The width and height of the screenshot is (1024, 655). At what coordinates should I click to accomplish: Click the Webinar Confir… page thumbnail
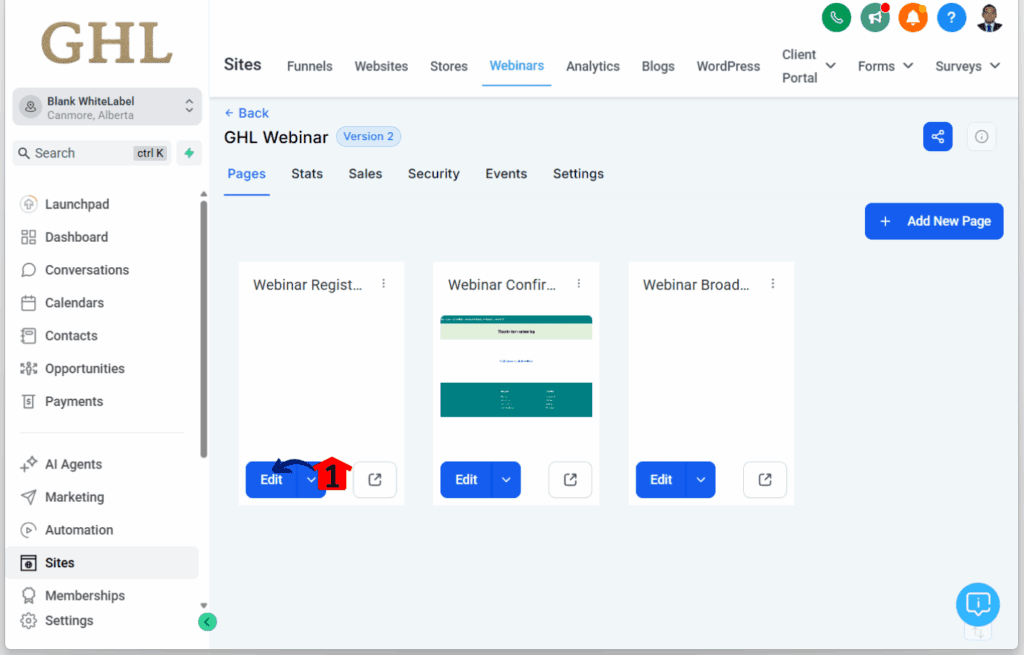click(516, 366)
